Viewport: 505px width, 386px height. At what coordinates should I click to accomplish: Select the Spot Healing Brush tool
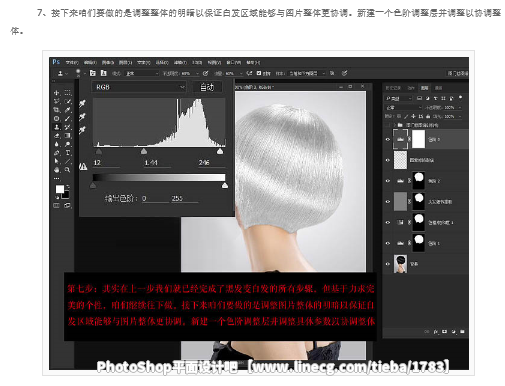tap(57, 119)
